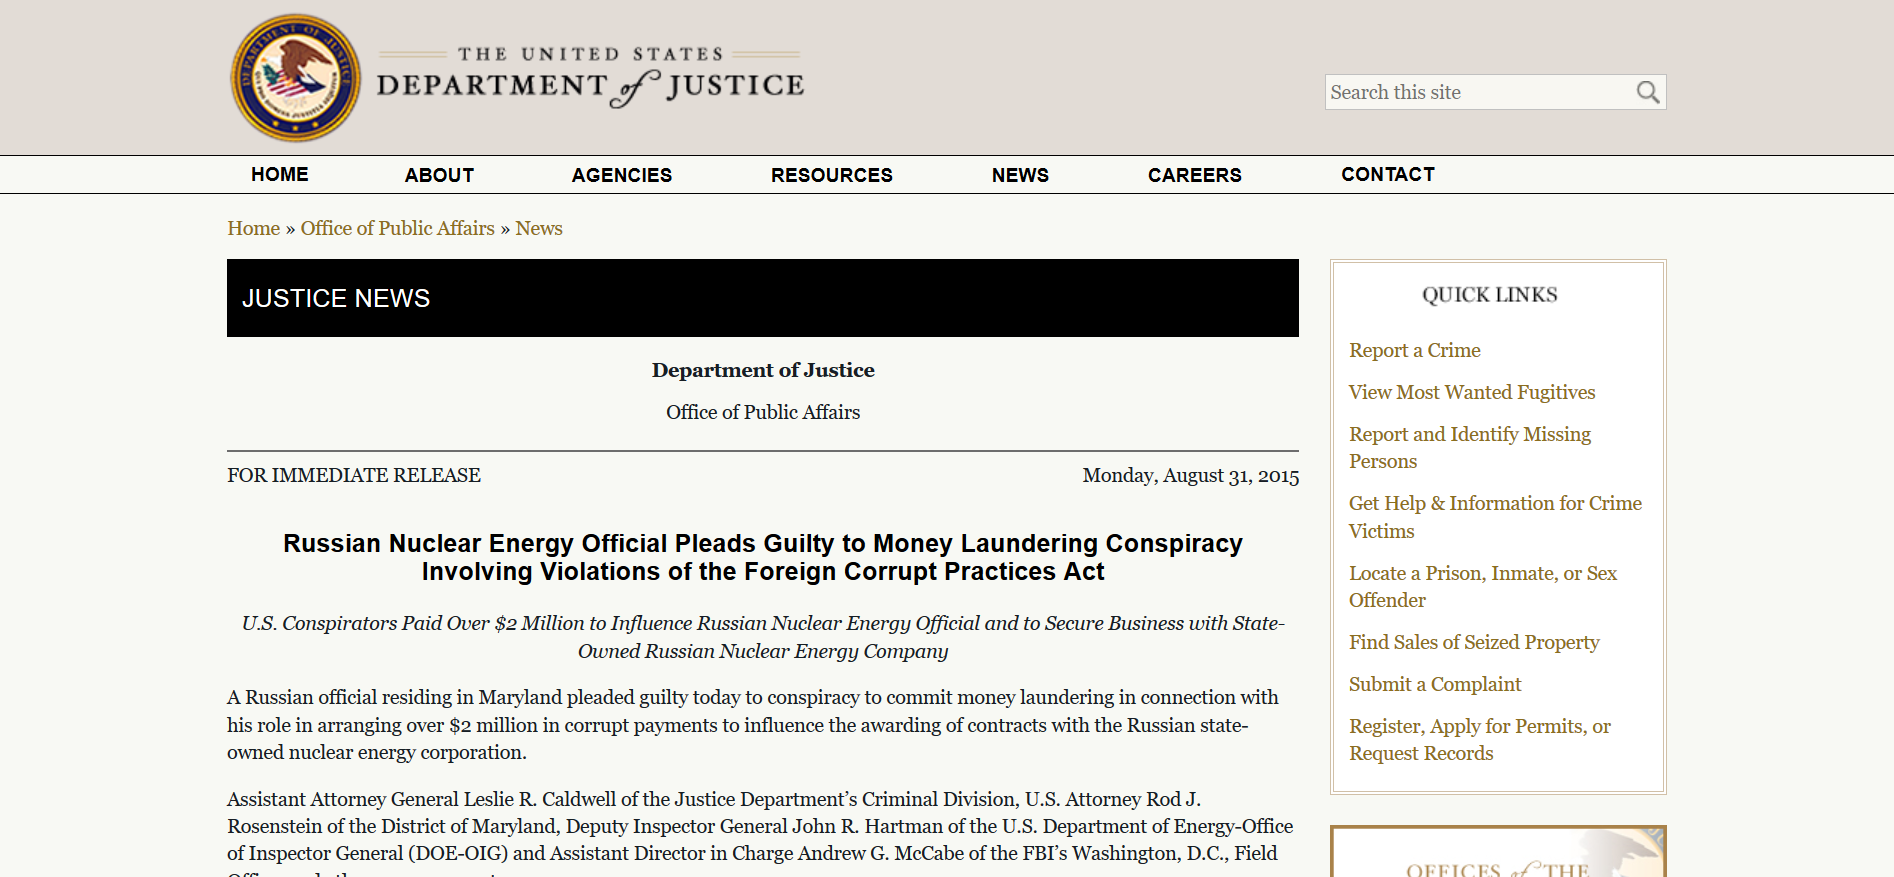1894x877 pixels.
Task: Click the Department of Justice wordmark header
Action: point(591,76)
